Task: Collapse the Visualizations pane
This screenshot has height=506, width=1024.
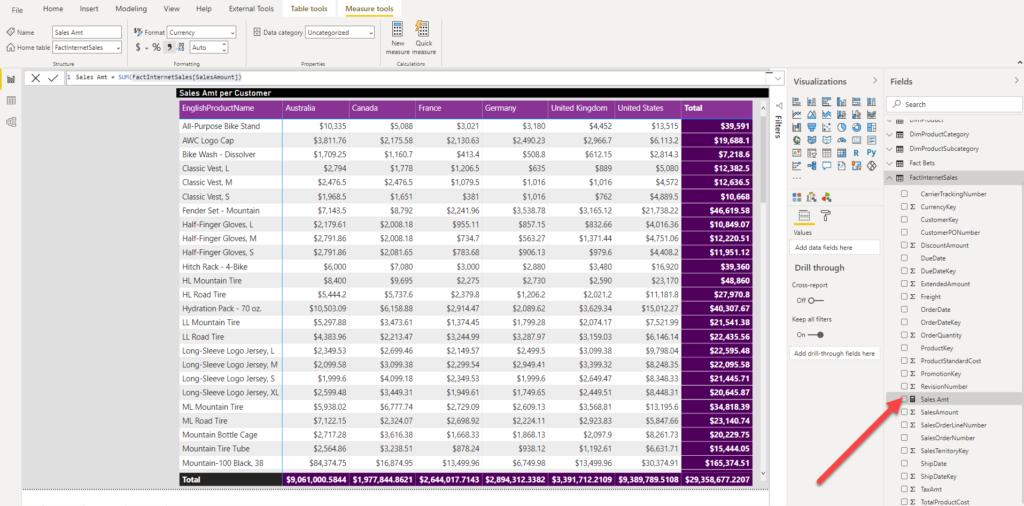Action: coord(875,81)
